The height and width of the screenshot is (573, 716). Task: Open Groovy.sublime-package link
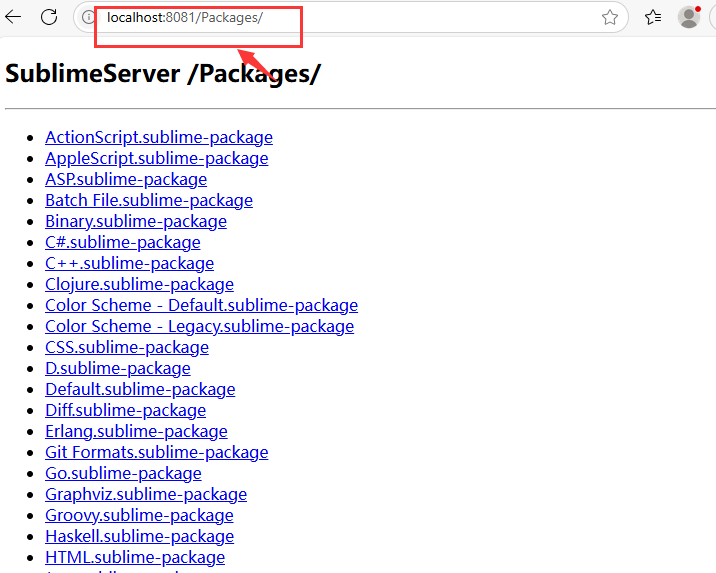click(x=139, y=515)
